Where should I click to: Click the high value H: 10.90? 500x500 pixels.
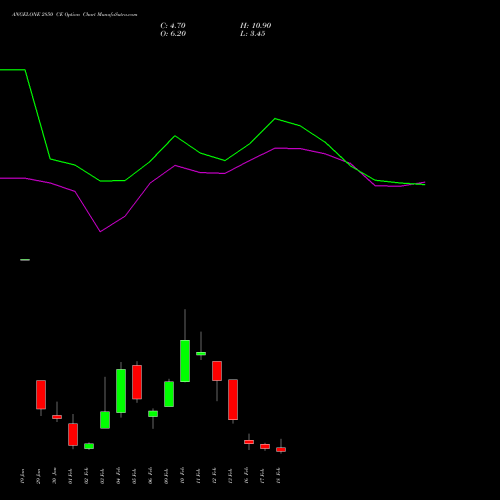pos(255,26)
